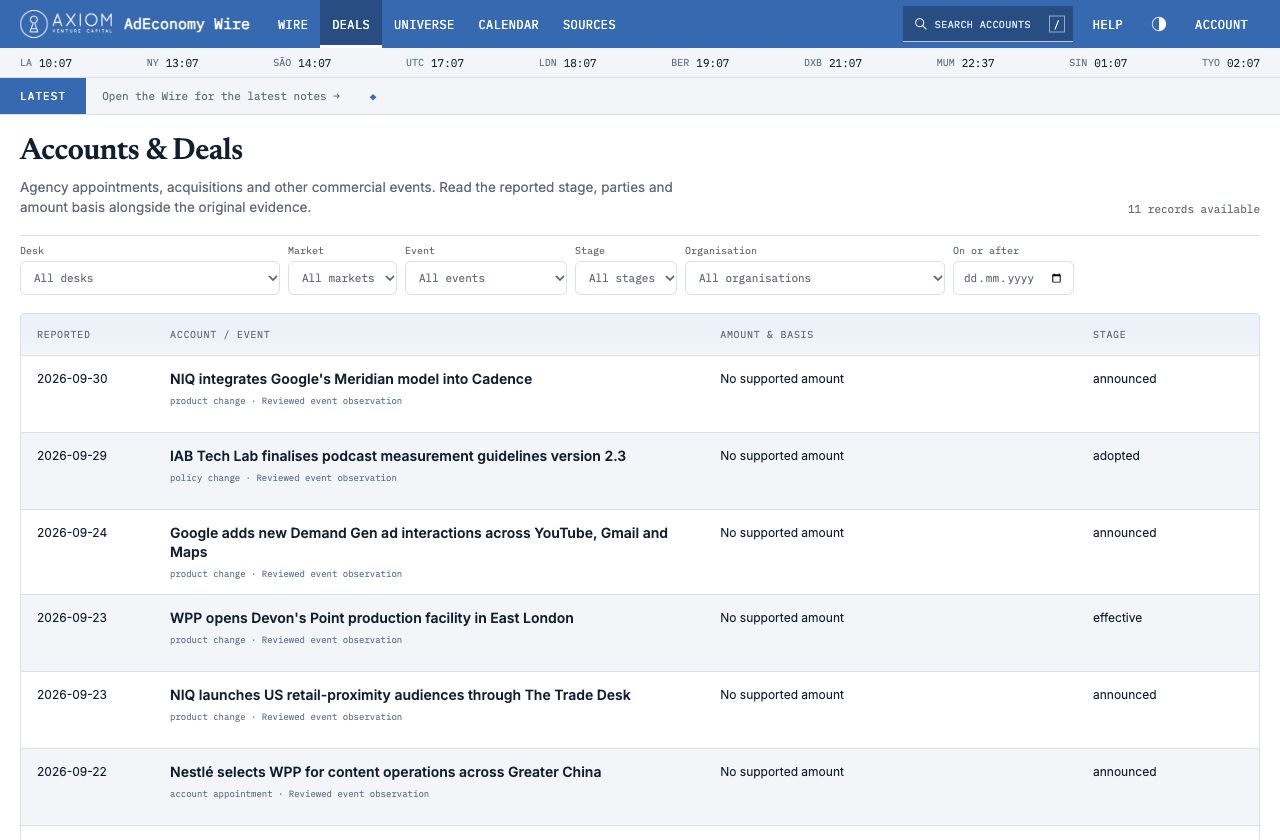Open the Help link
The image size is (1280, 840).
pyautogui.click(x=1107, y=24)
